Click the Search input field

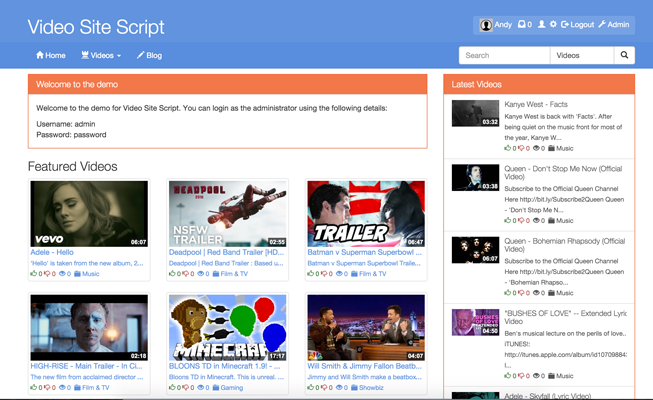click(504, 55)
